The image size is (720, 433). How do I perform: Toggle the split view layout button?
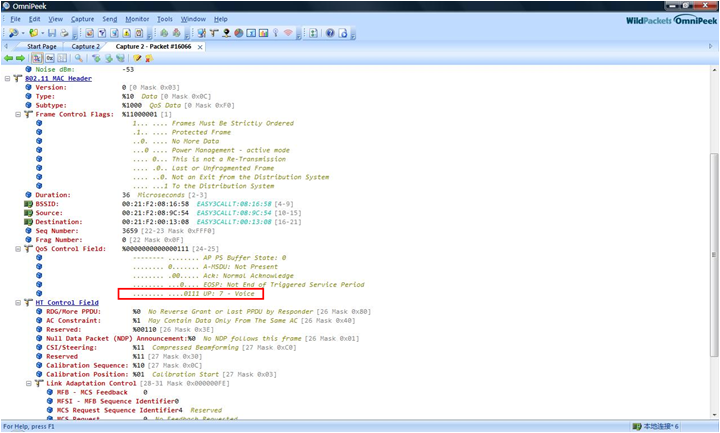click(x=62, y=58)
